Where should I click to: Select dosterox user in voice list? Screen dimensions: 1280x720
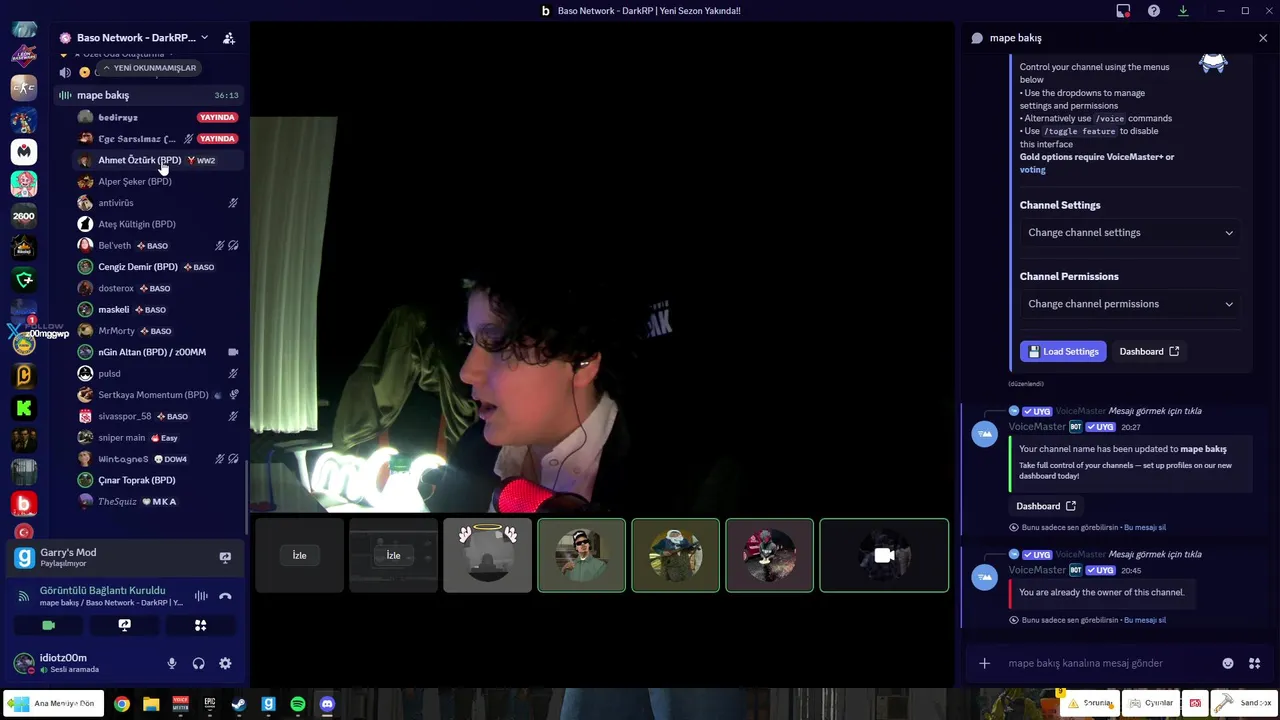click(158, 288)
